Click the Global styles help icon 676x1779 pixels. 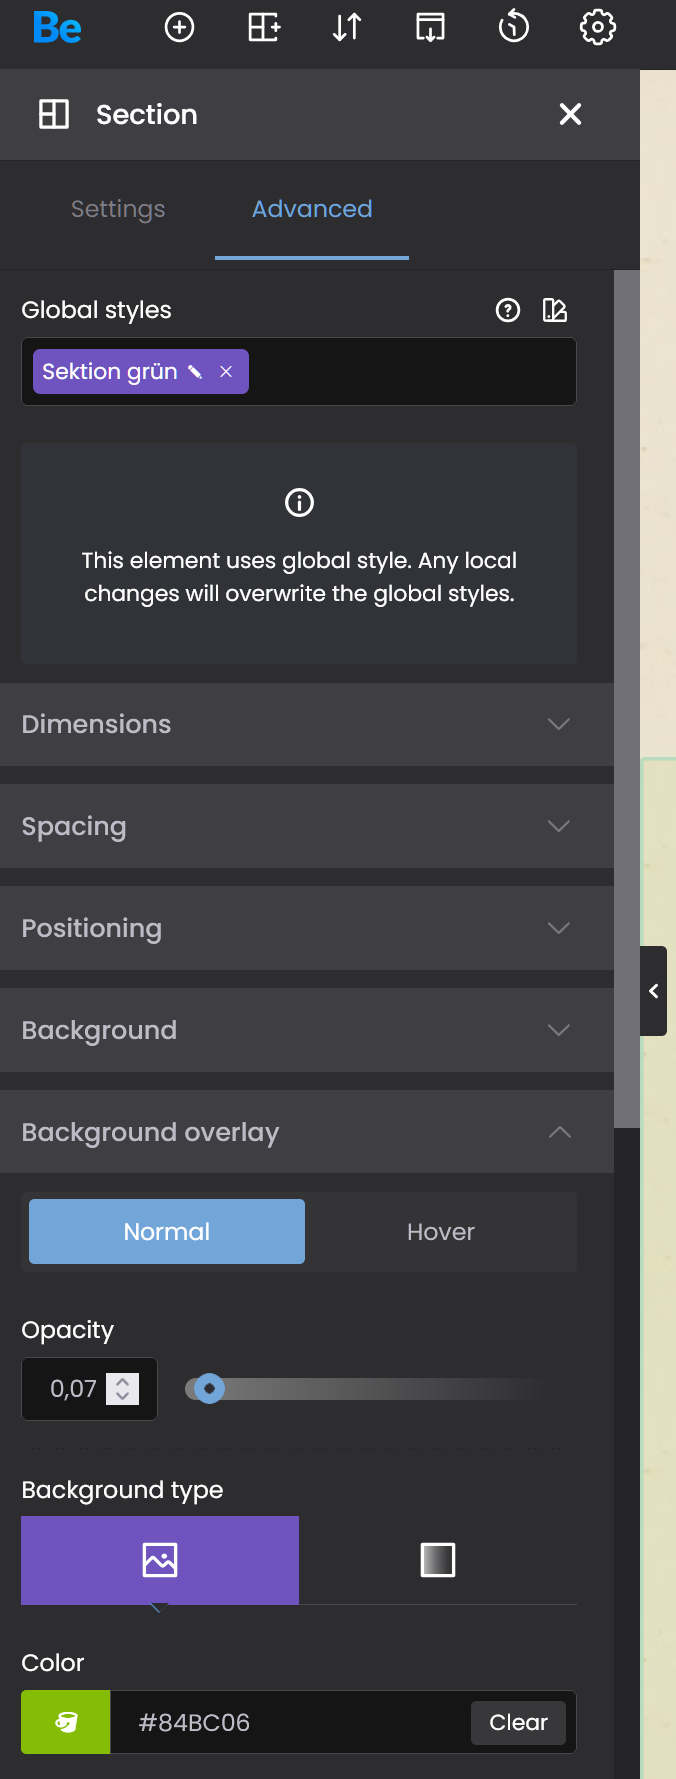[x=508, y=310]
